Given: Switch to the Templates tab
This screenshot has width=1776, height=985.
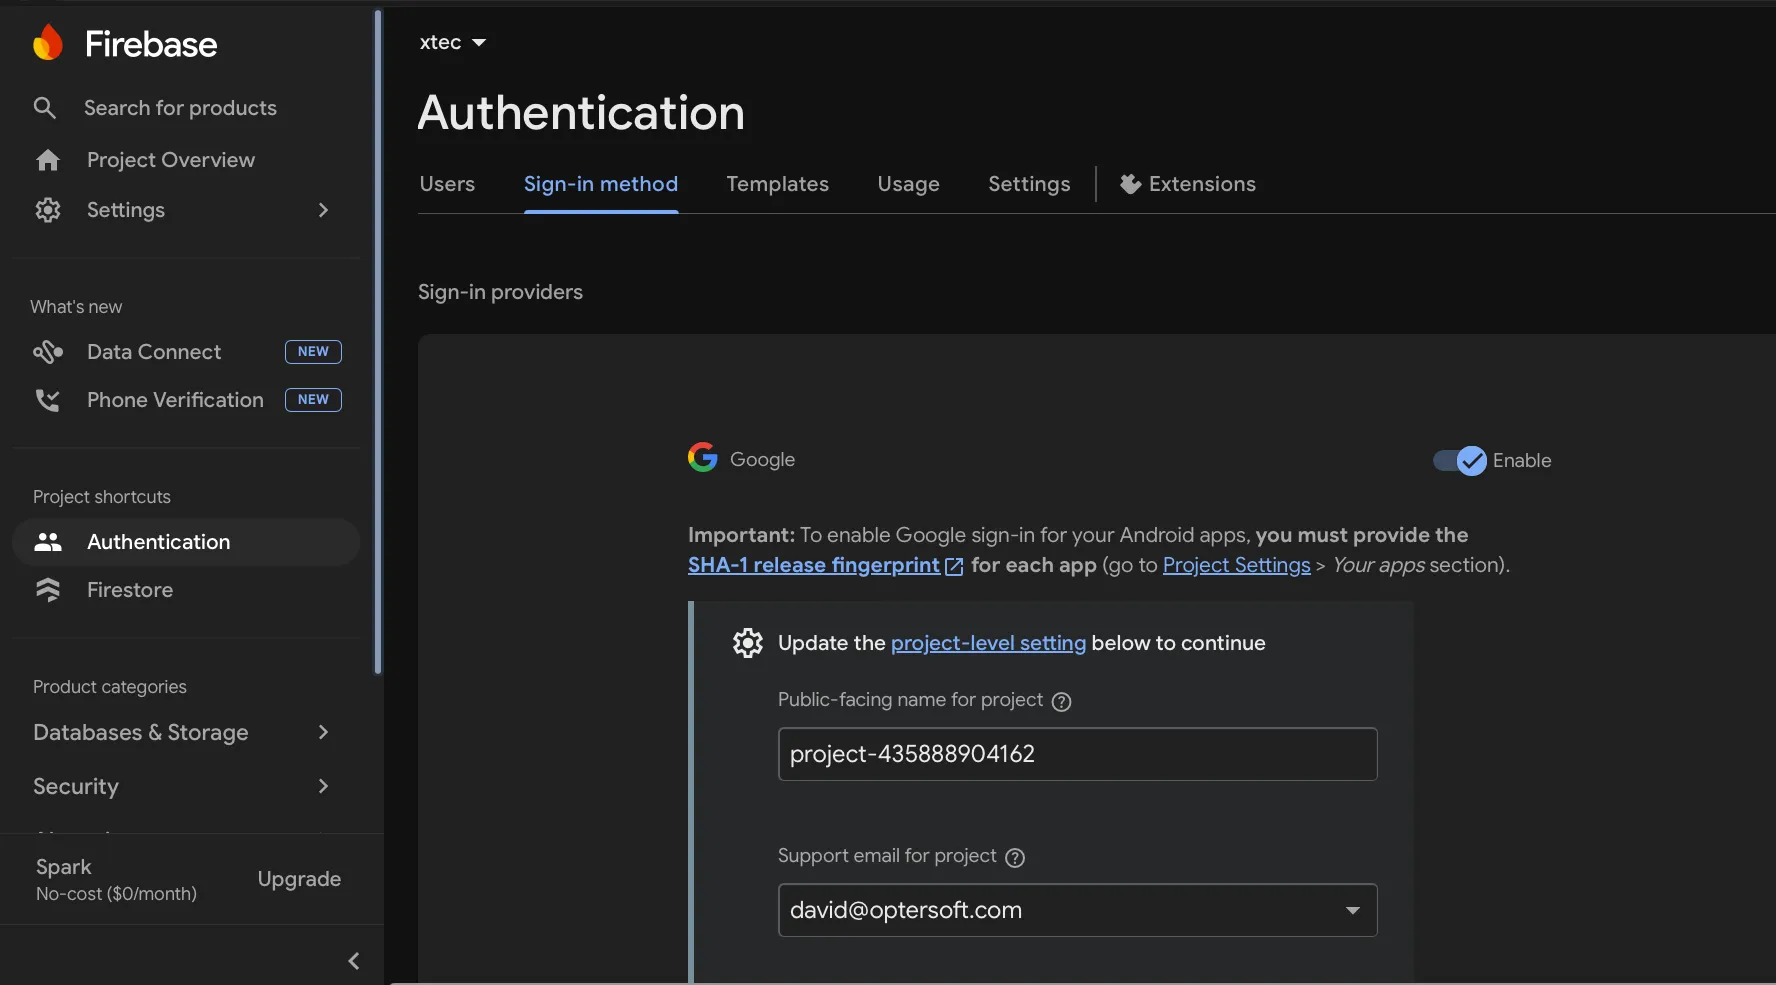Looking at the screenshot, I should pyautogui.click(x=777, y=184).
